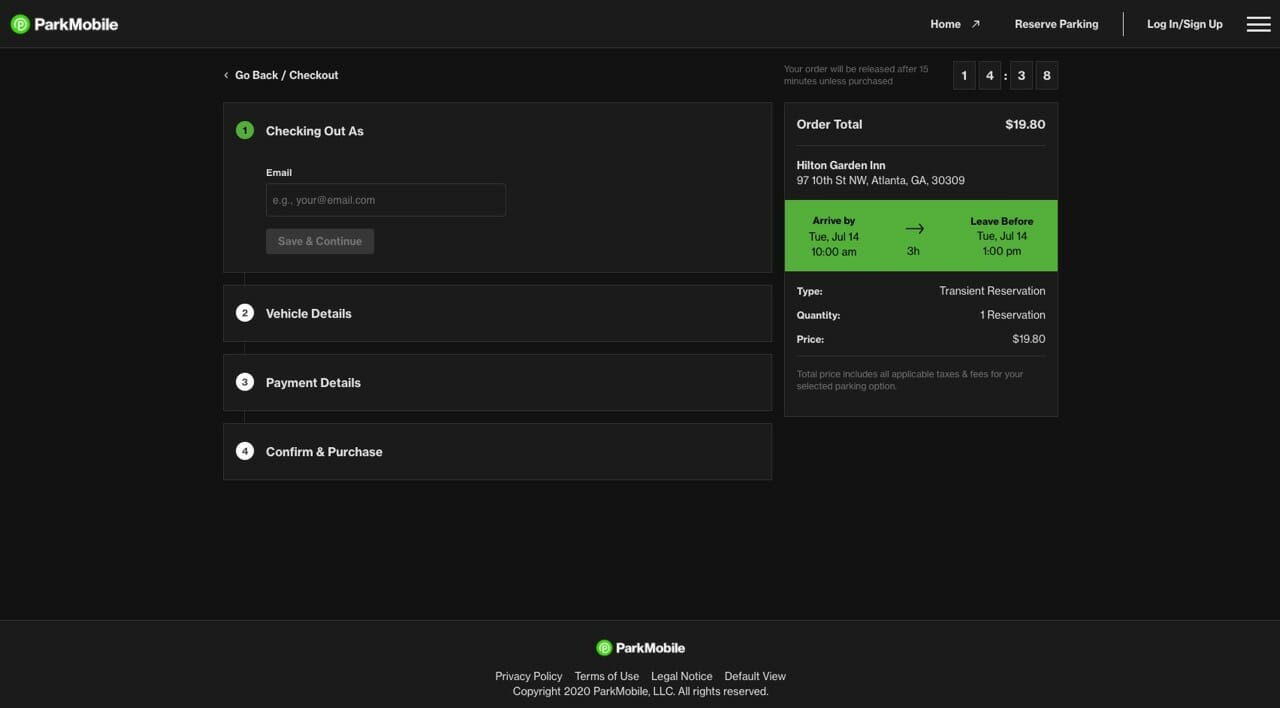Screen dimensions: 1280x708
Task: Click the Email field label
Action: pos(279,173)
